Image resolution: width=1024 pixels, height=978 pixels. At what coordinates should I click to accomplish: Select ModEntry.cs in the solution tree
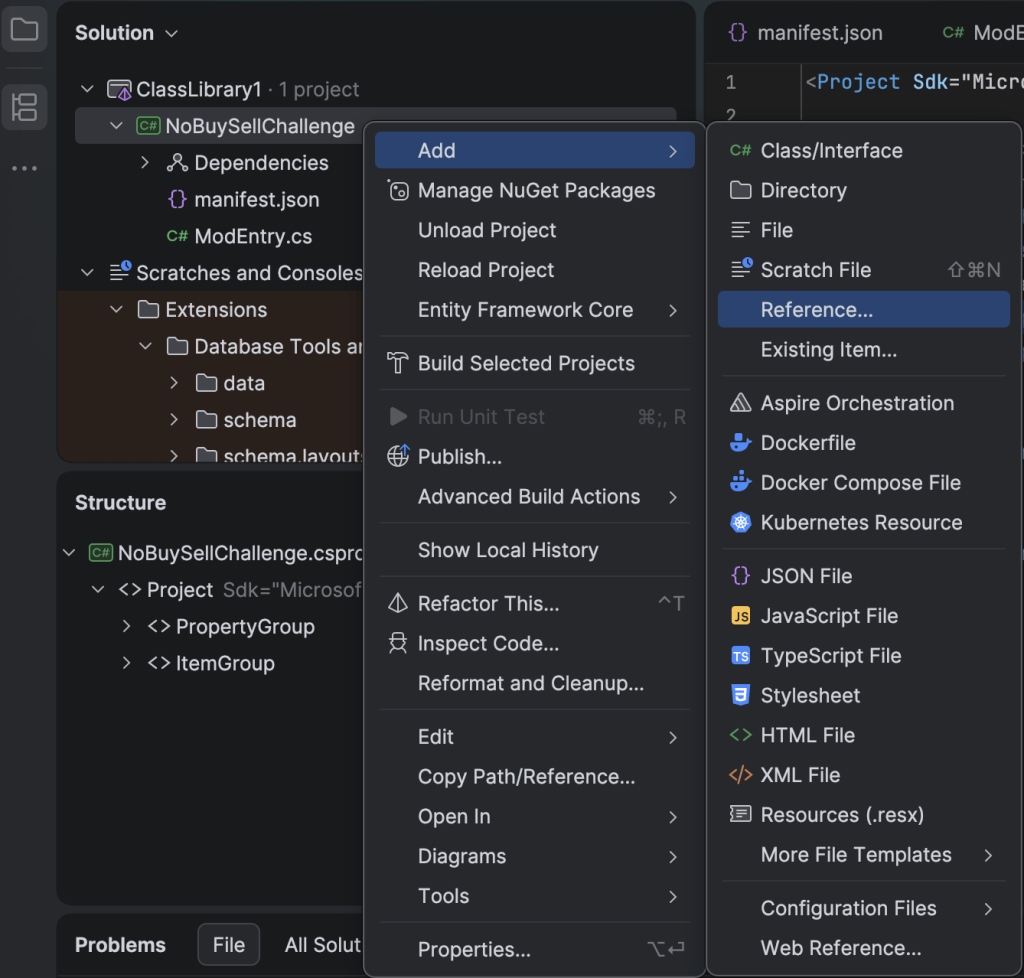tap(252, 237)
